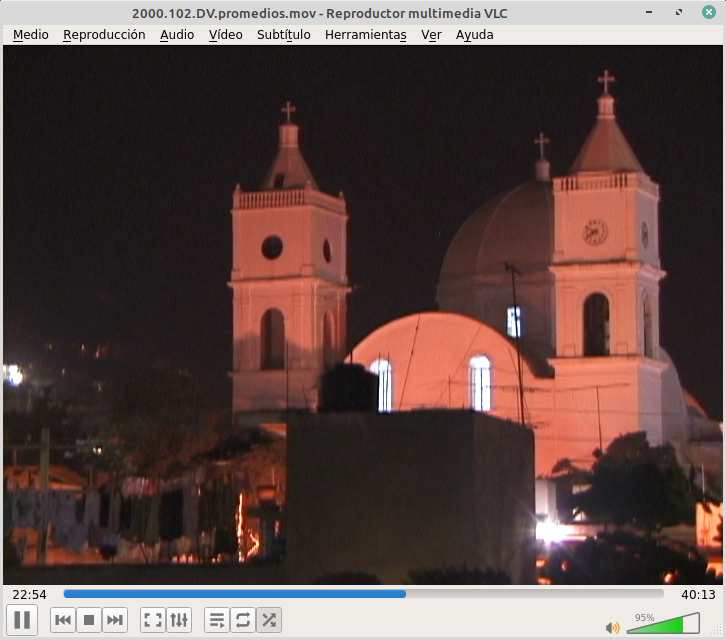Toggle fullscreen video mode
This screenshot has height=640, width=726.
153,620
